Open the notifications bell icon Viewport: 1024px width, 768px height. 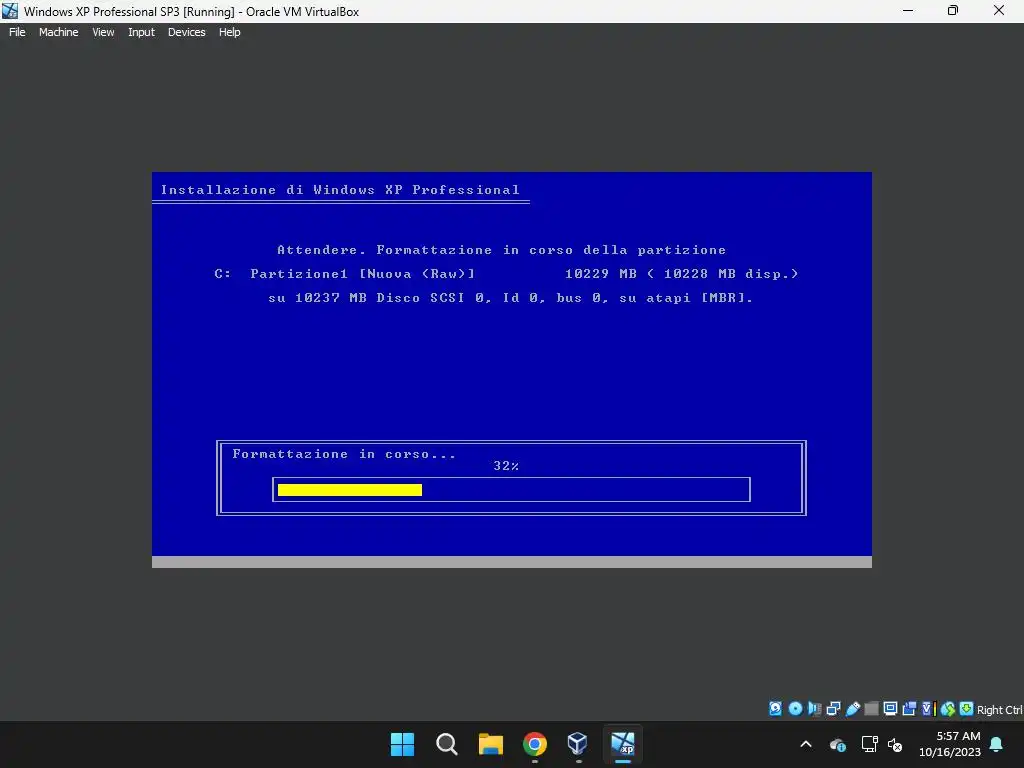(x=997, y=744)
